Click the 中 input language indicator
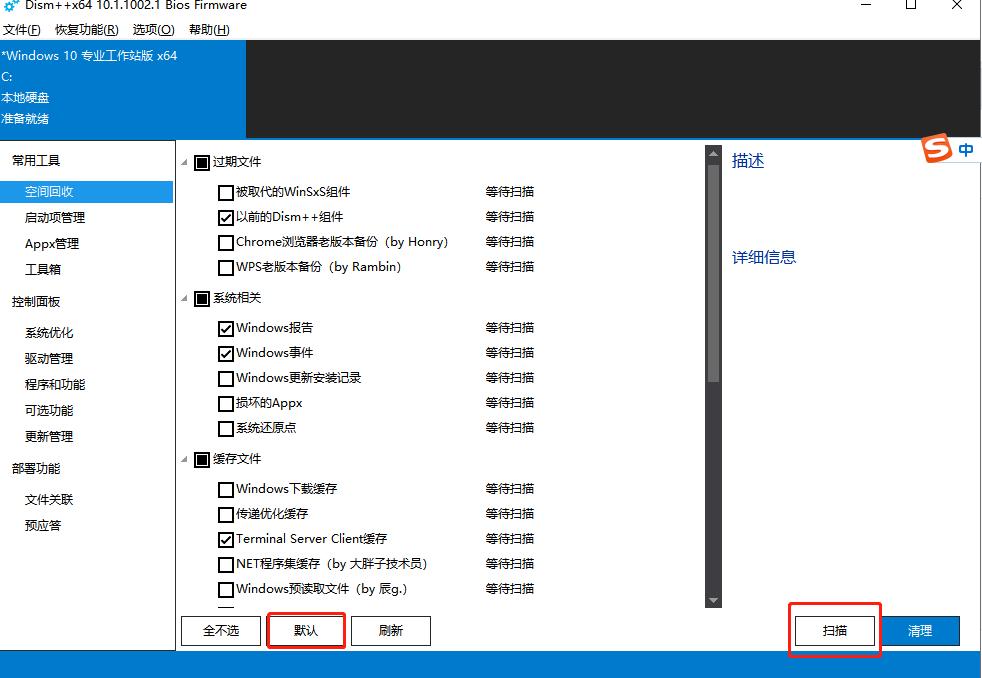The height and width of the screenshot is (678, 982). coord(964,148)
